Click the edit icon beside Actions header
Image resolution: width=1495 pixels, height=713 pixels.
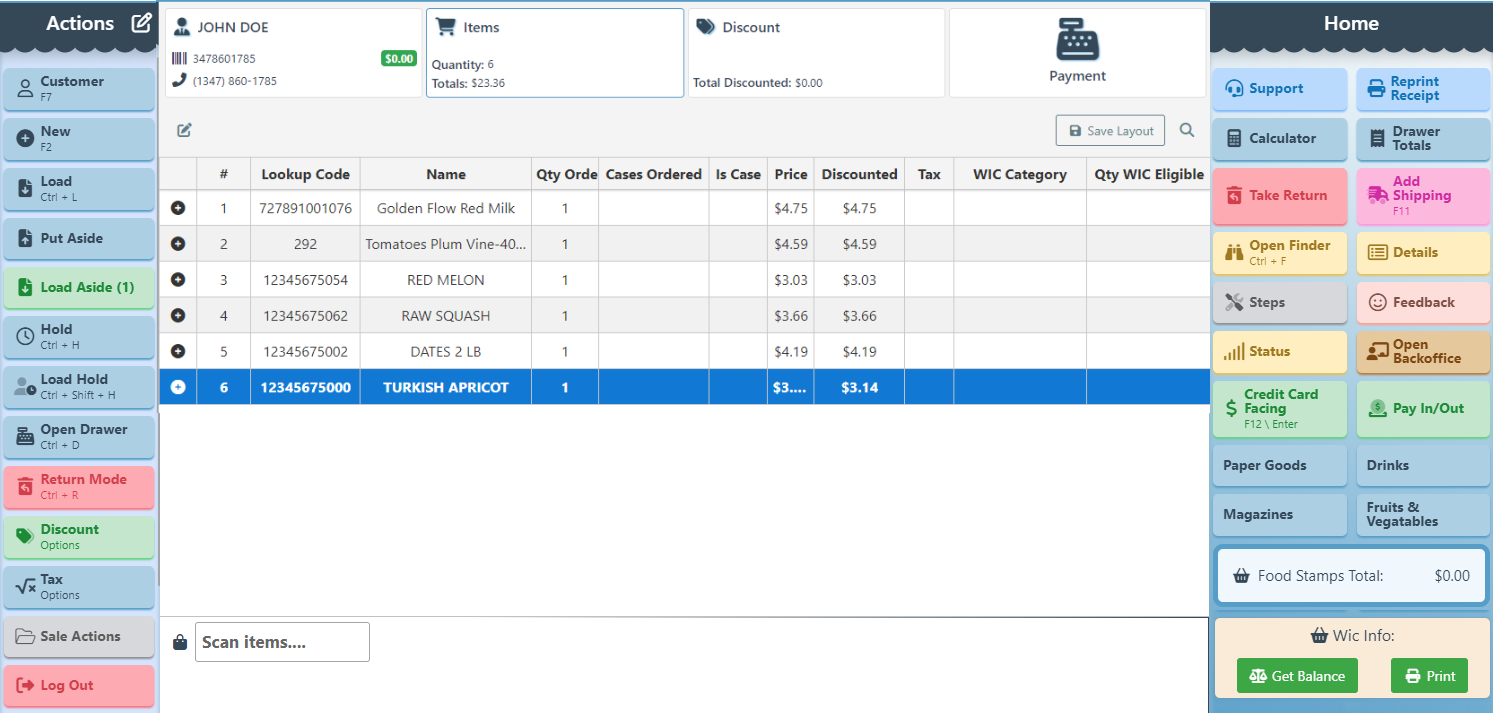click(142, 23)
